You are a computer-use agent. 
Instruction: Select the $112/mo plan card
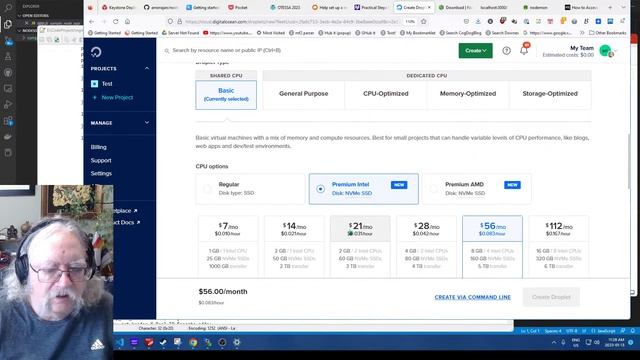558,247
